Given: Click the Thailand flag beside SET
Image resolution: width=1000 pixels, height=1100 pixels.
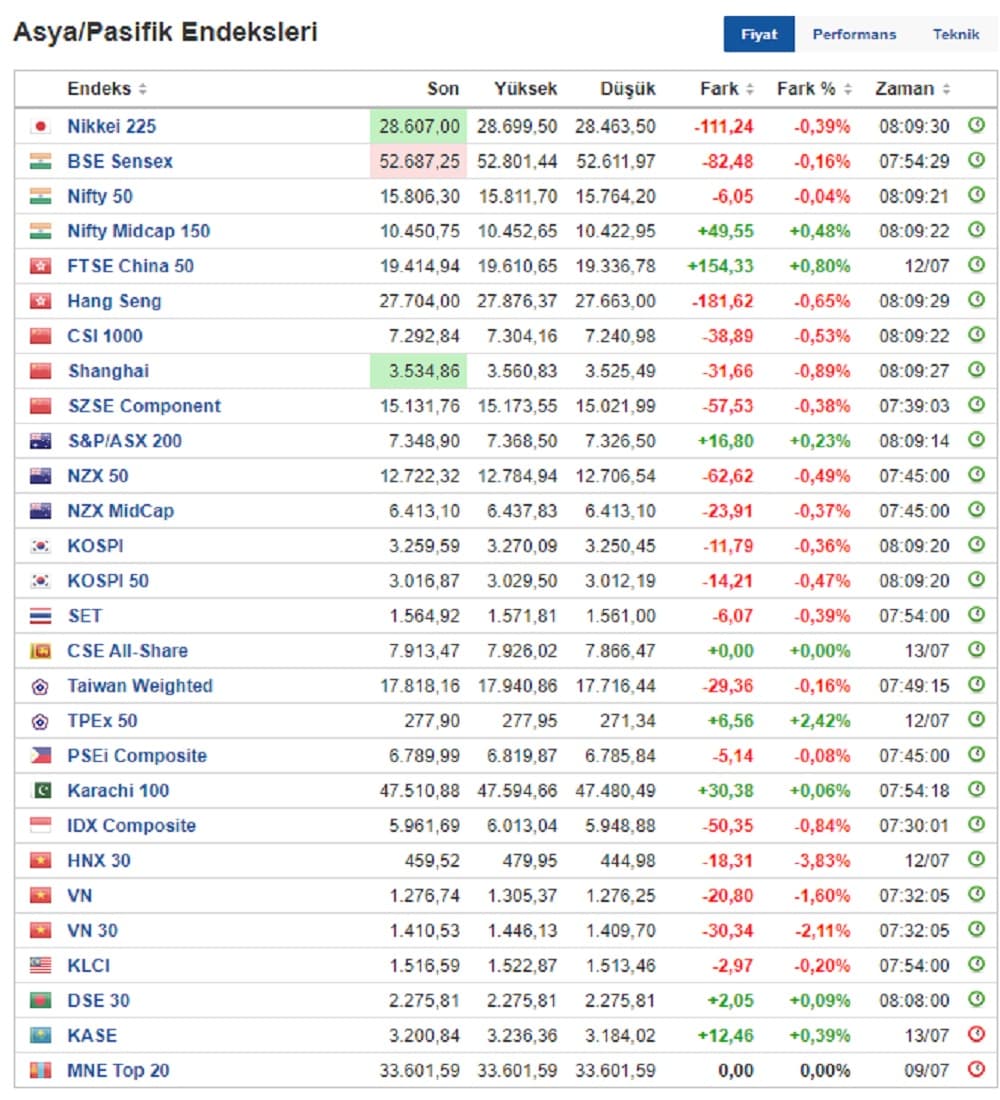Looking at the screenshot, I should pos(41,615).
